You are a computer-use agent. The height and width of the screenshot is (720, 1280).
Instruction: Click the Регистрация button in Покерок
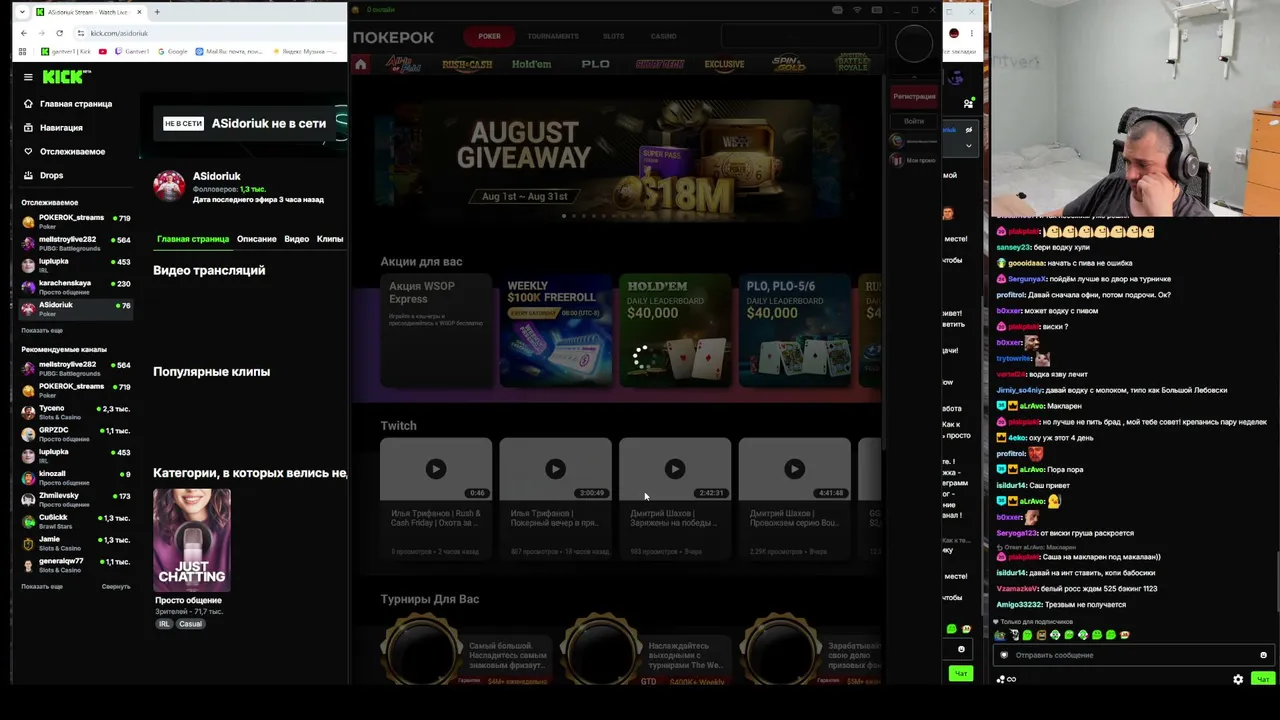[914, 97]
